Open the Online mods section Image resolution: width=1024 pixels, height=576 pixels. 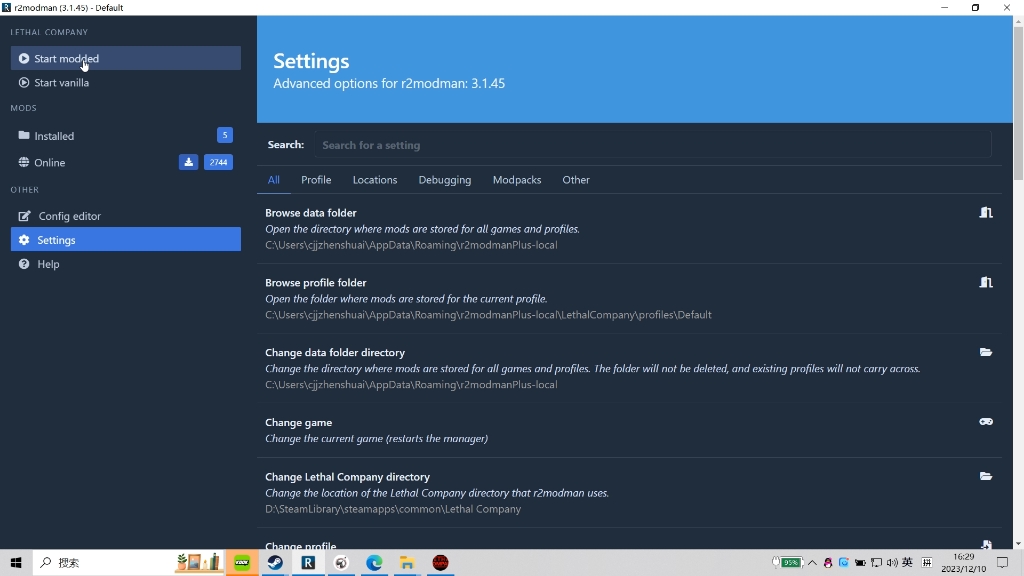point(125,162)
